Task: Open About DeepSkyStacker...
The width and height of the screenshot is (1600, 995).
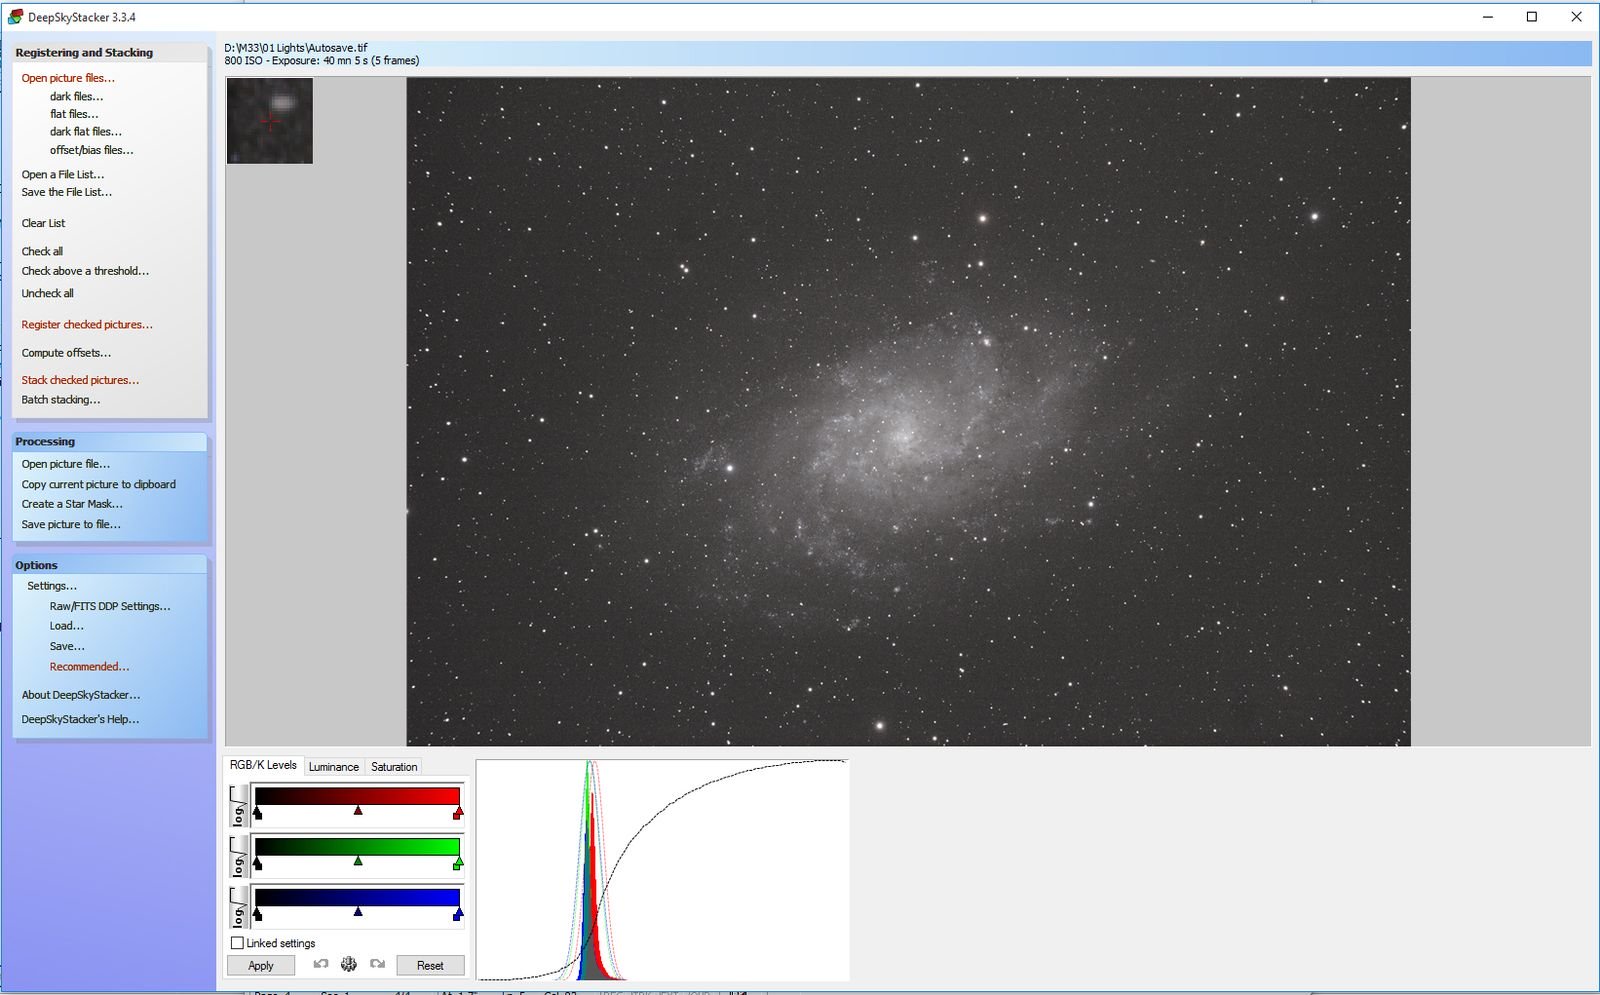Action: 81,695
